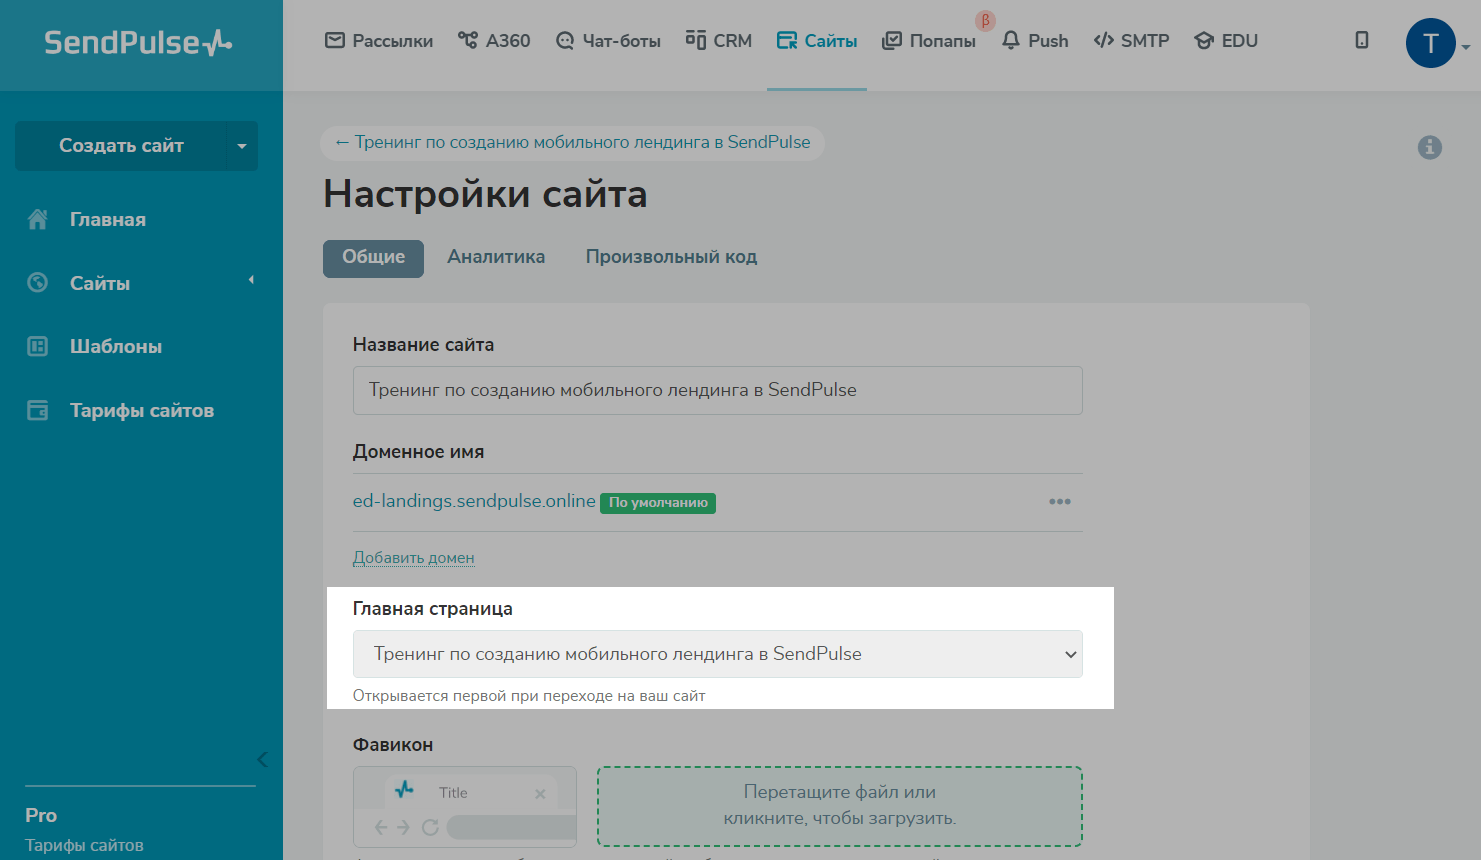Go to the EDU section
Viewport: 1481px width, 860px height.
click(x=1226, y=41)
